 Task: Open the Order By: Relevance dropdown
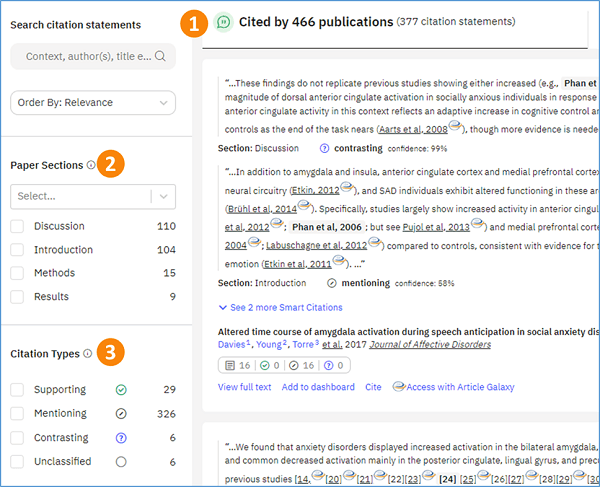point(93,103)
